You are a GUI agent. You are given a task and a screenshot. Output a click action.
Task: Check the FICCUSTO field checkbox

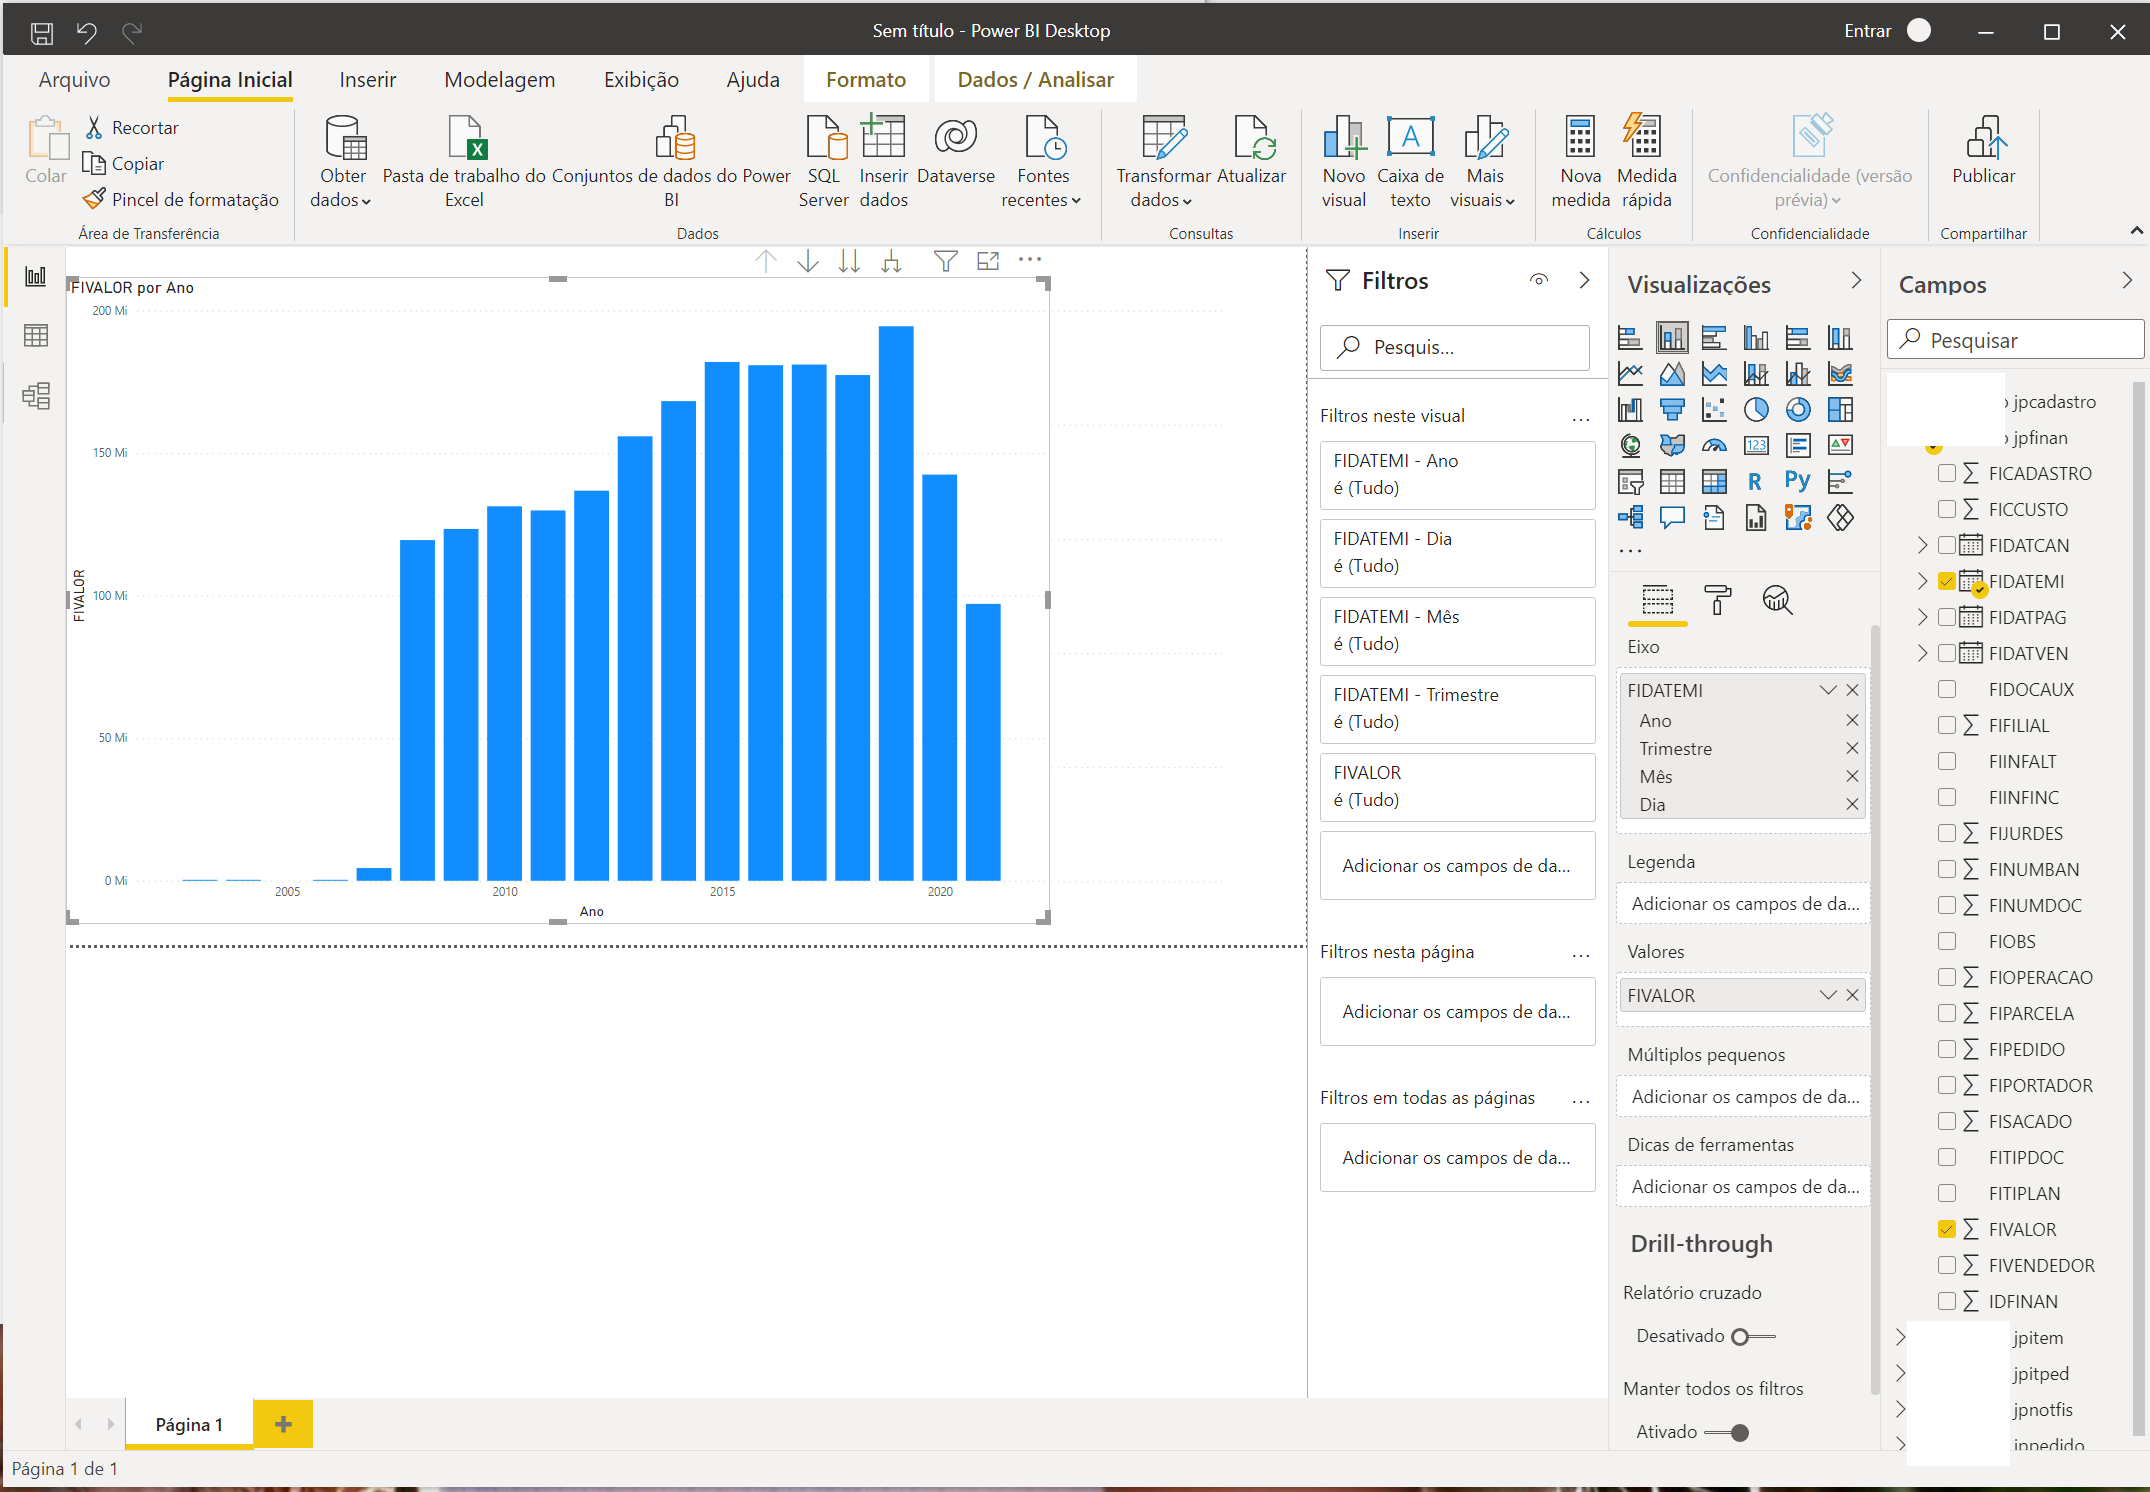tap(1946, 509)
